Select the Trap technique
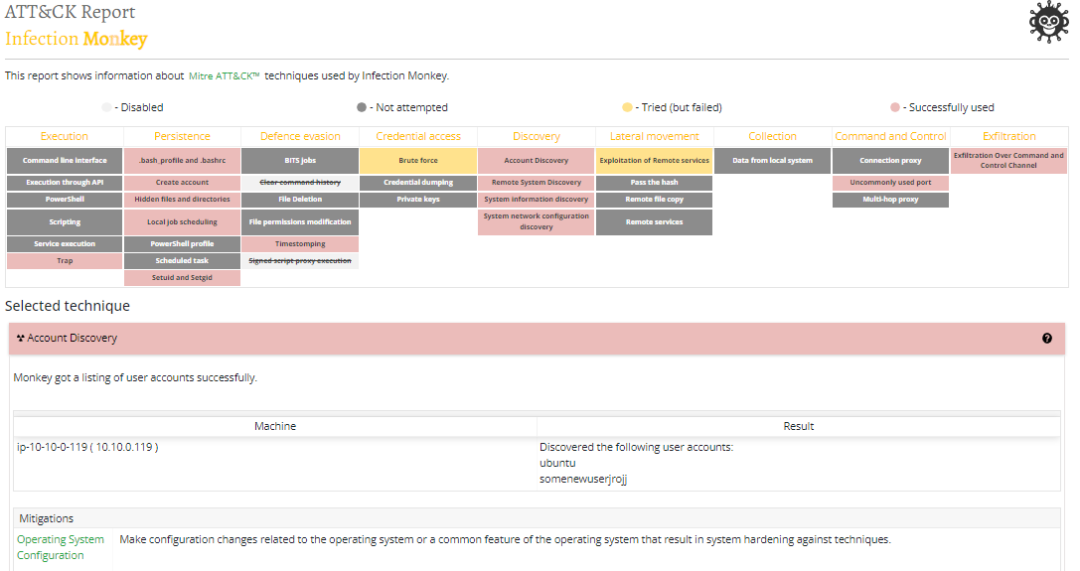The height and width of the screenshot is (571, 1080). pos(65,260)
